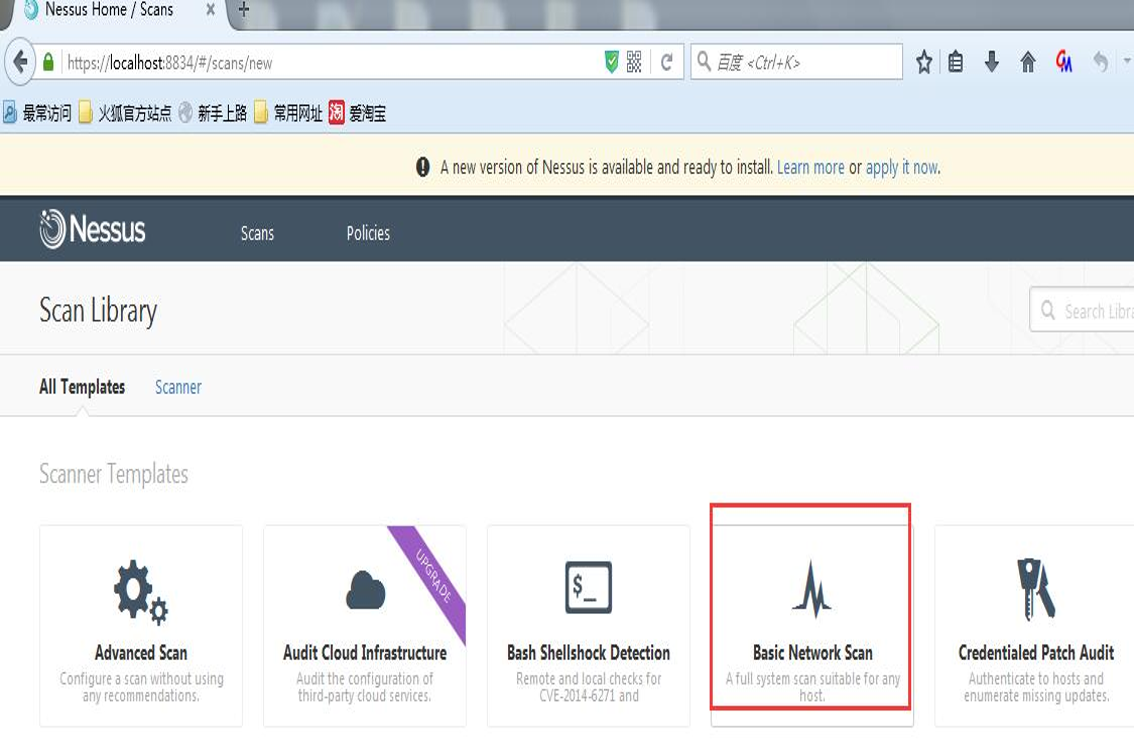The height and width of the screenshot is (749, 1134).
Task: Open the 新手上路 bookmark
Action: pos(213,113)
